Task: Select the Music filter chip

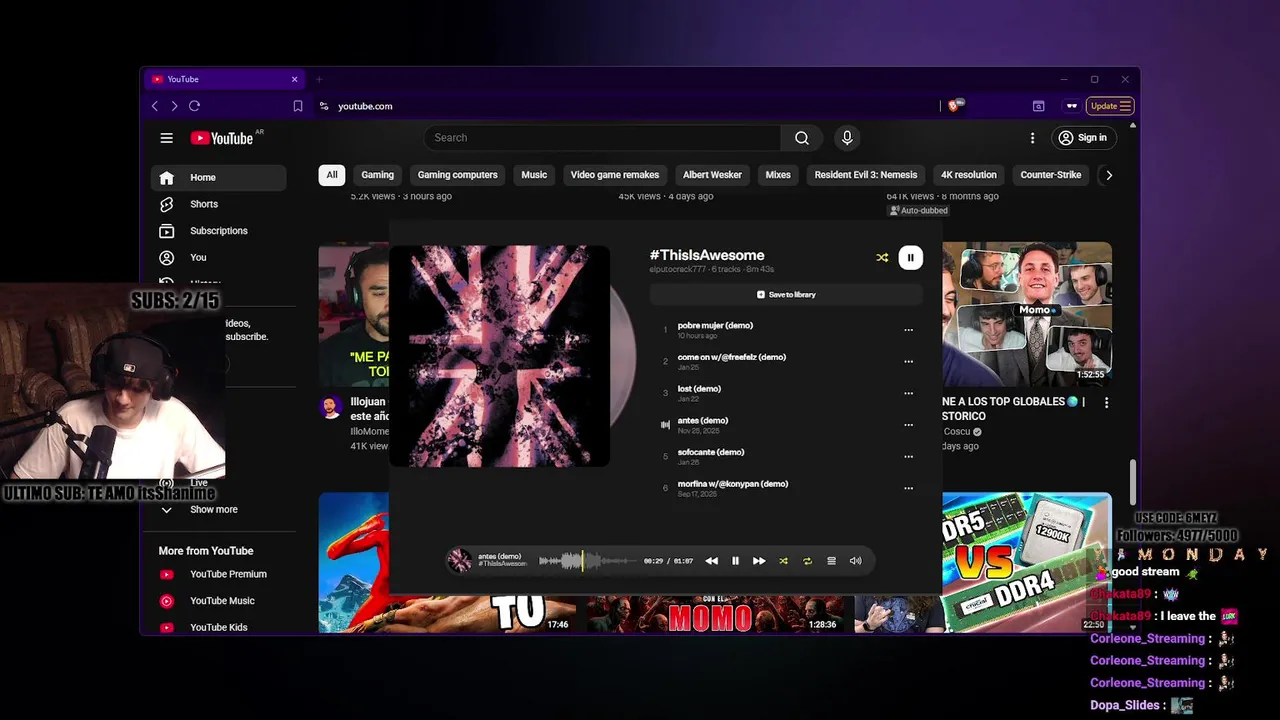Action: (534, 175)
